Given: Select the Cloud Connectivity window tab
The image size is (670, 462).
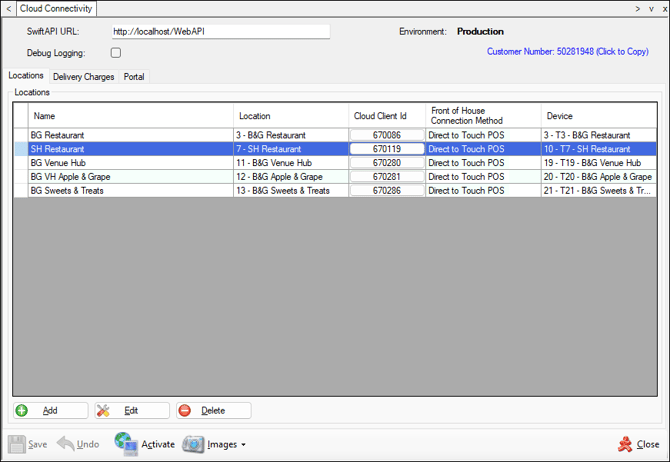Looking at the screenshot, I should click(x=56, y=9).
